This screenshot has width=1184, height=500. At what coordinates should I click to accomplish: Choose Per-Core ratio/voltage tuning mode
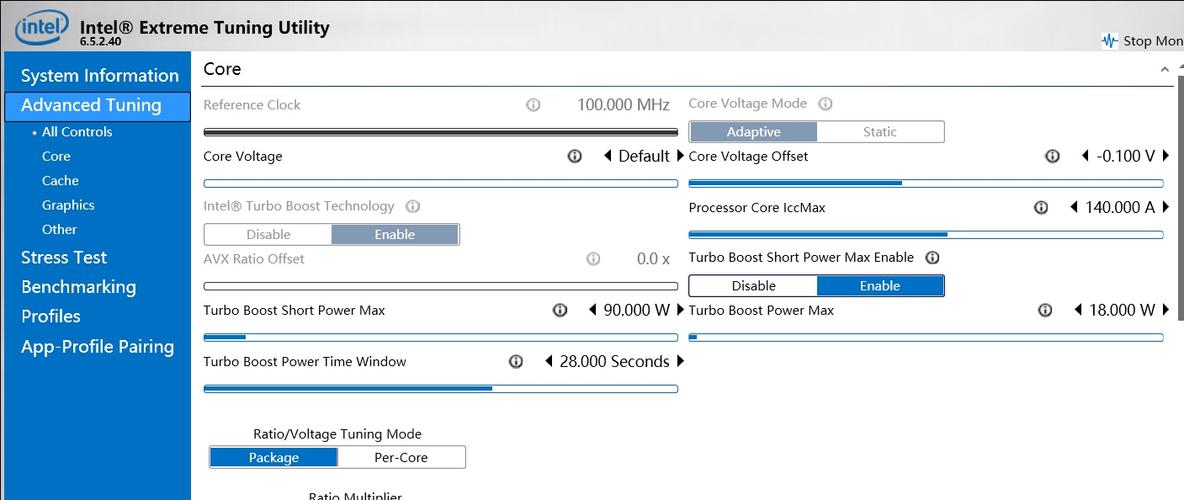click(401, 457)
